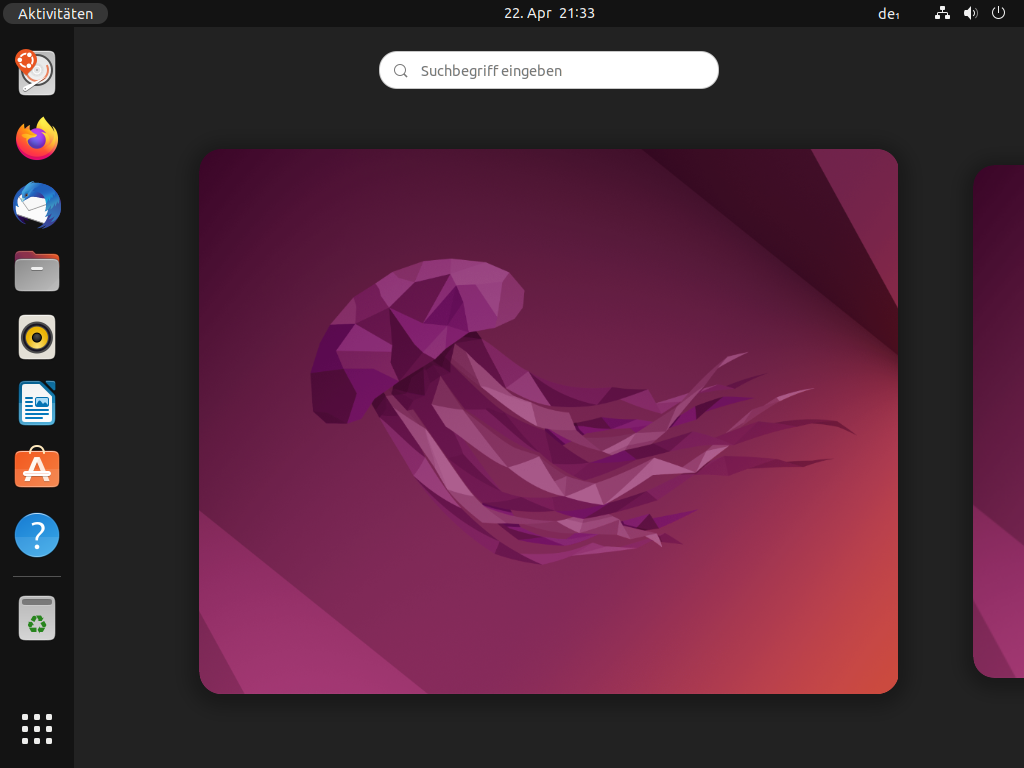Select the main workspace thumbnail with jellyfish
1024x768 pixels.
(x=549, y=421)
